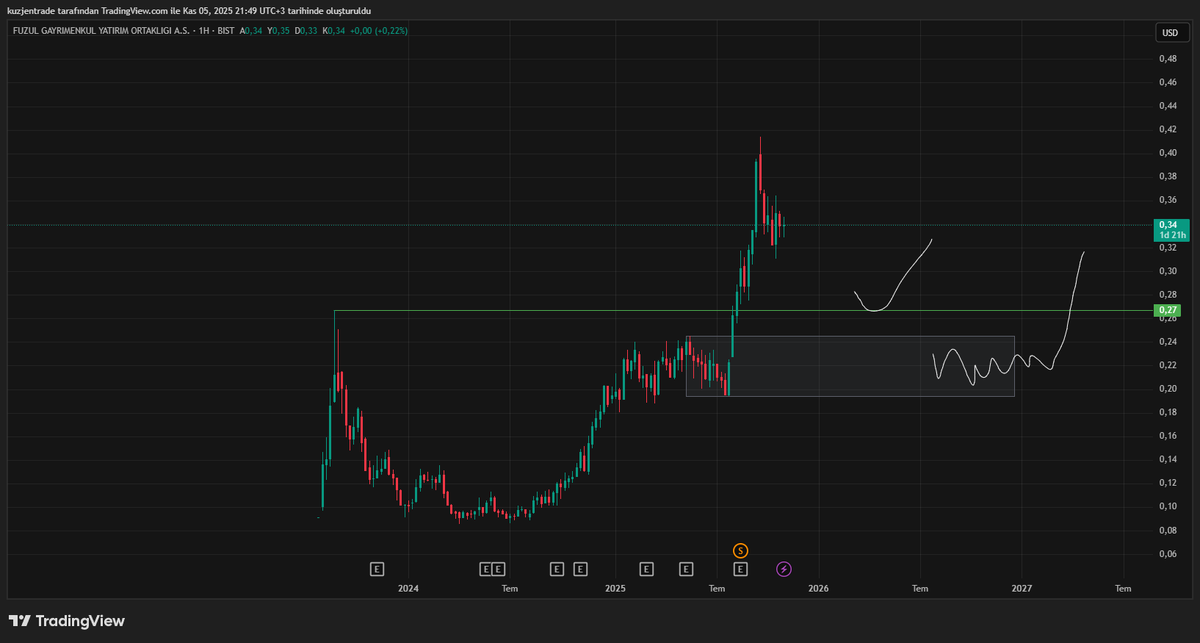
Task: Click the high value Y0,35 in legend
Action: point(279,31)
